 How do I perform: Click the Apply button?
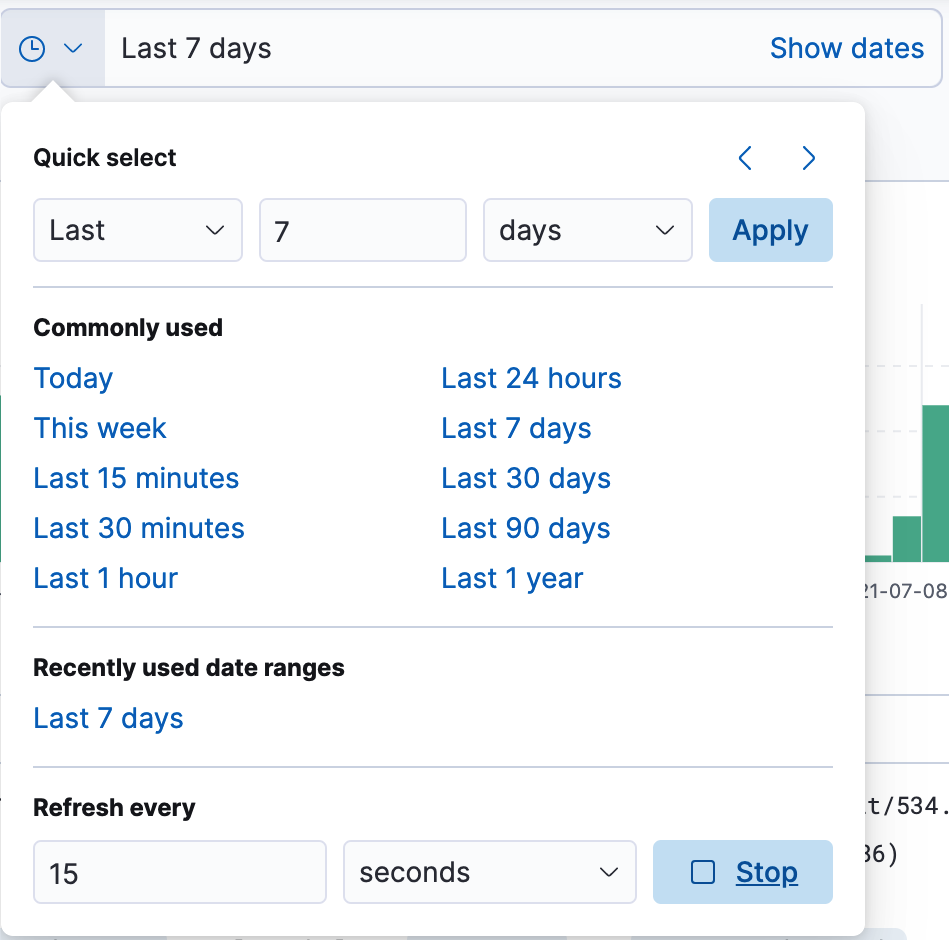770,231
